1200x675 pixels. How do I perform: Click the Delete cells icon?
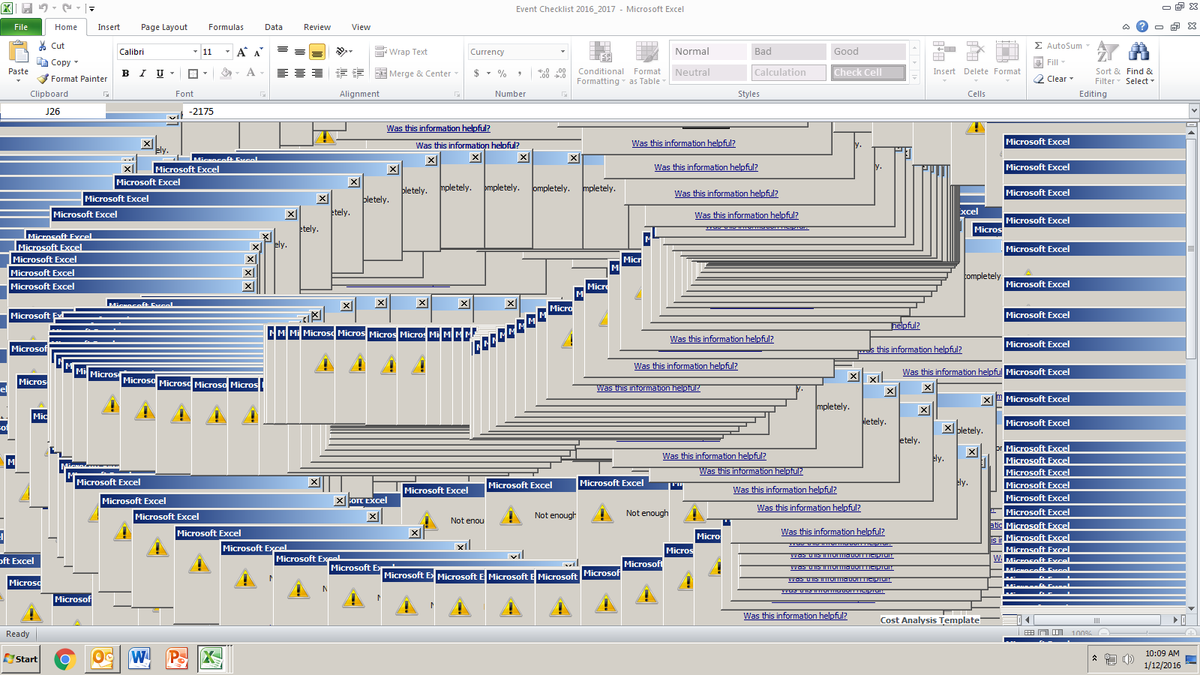point(976,51)
